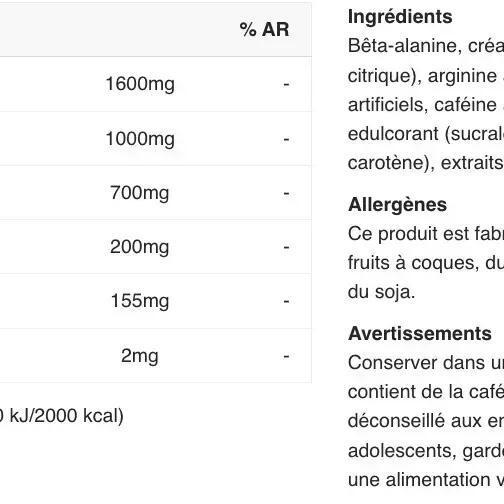Click the Ingrédients heading
Viewport: 504px width, 504px height.
pos(400,17)
